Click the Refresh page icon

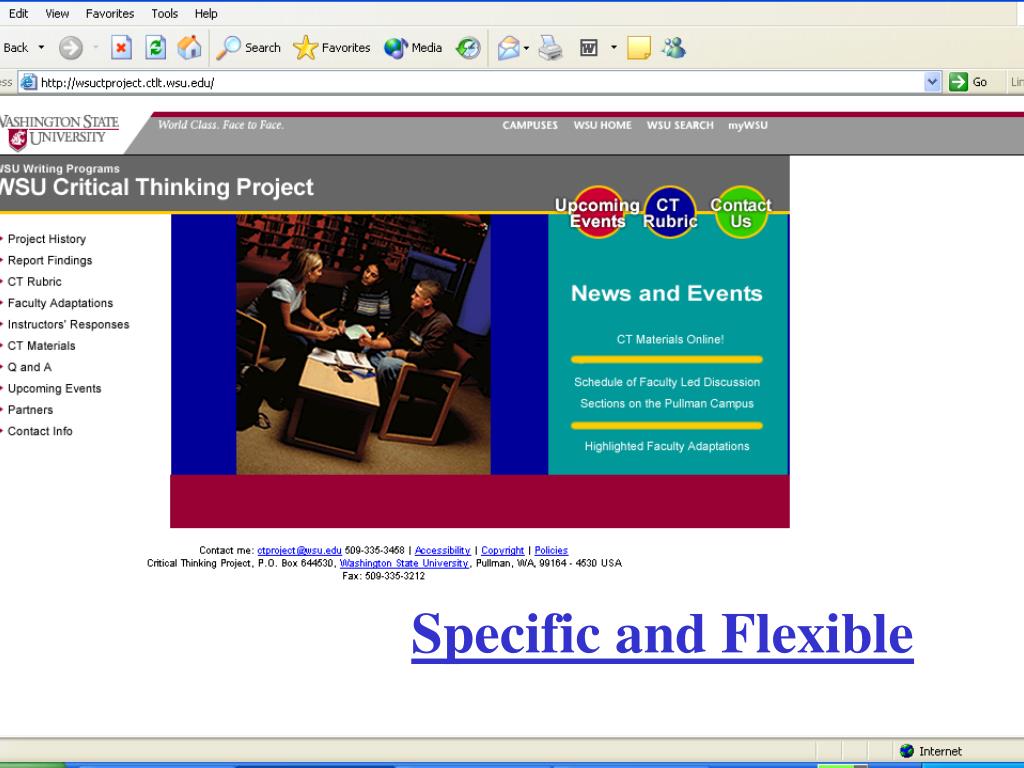pos(155,48)
